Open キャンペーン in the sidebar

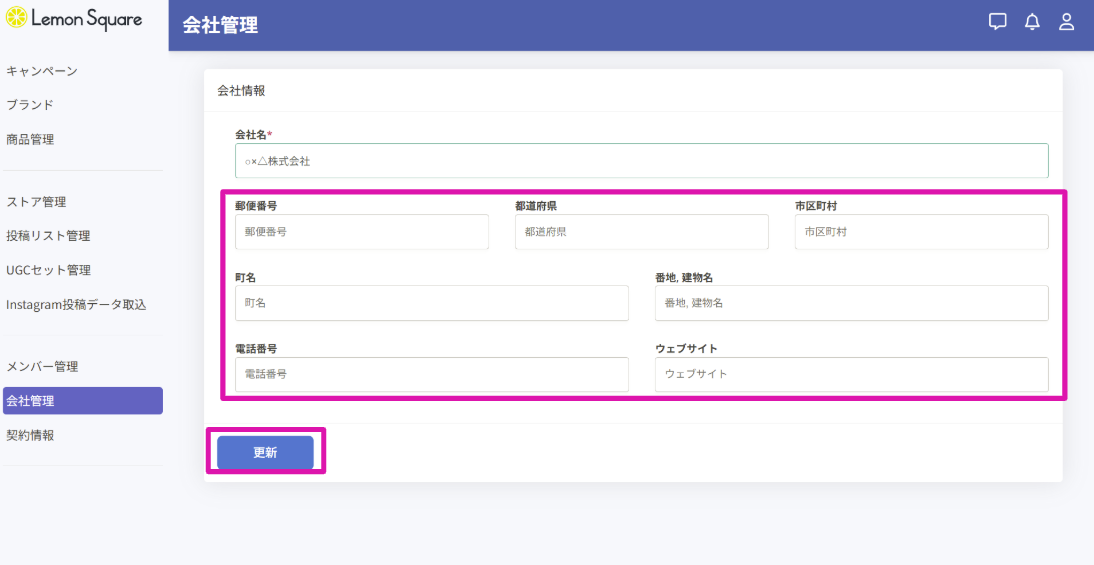[42, 71]
